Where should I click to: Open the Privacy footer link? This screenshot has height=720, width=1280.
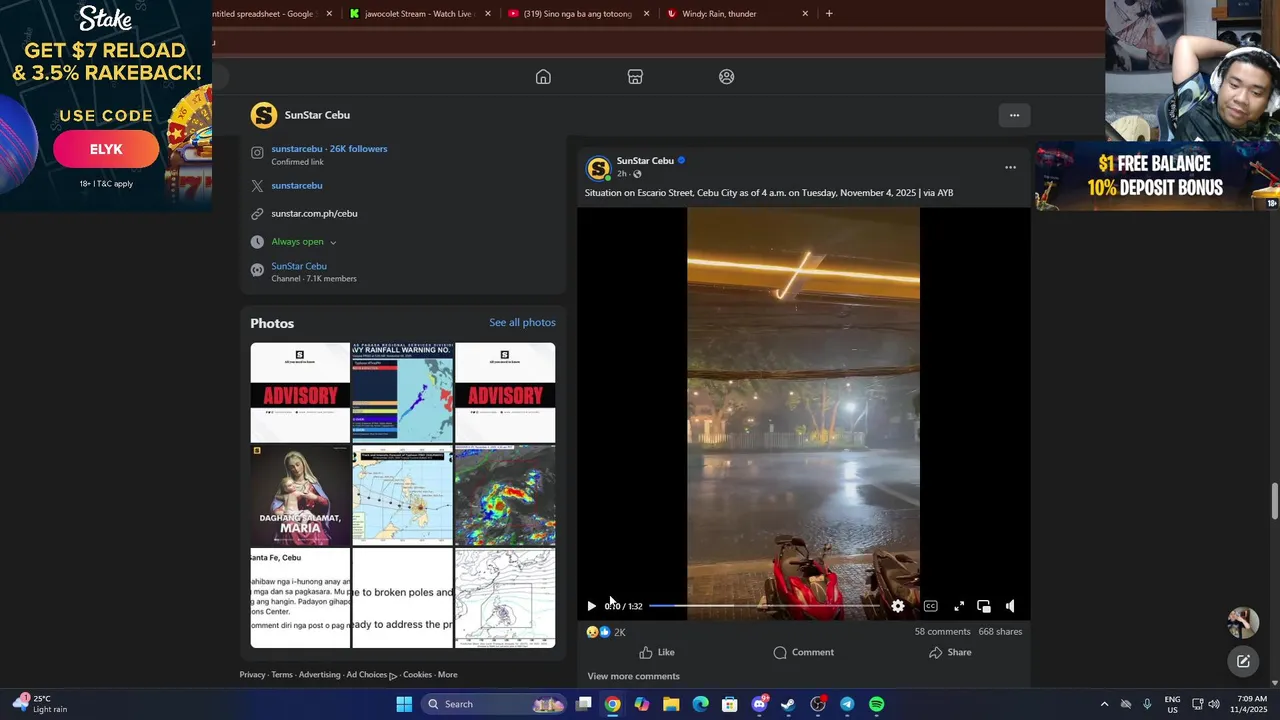(x=252, y=675)
